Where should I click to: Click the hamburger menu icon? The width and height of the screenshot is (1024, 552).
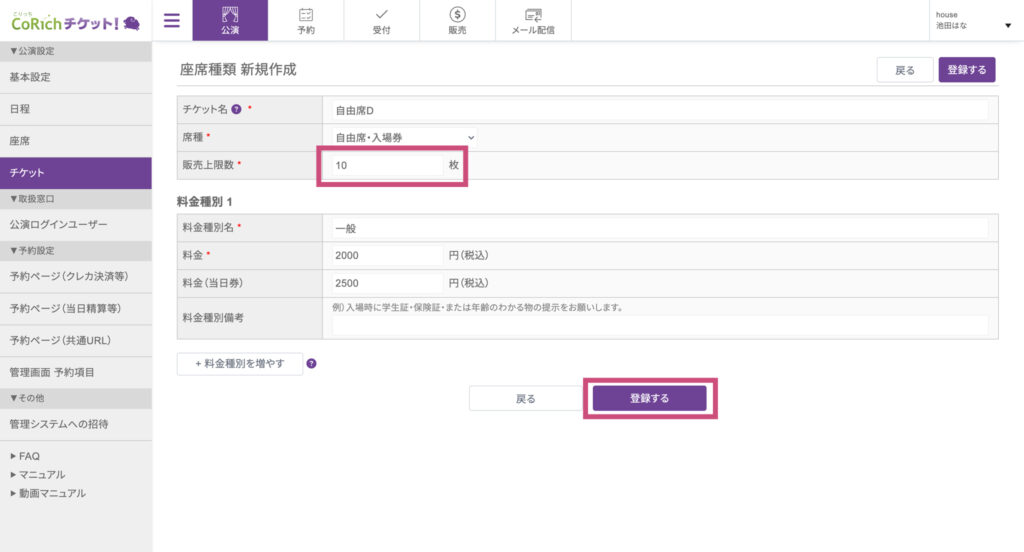pyautogui.click(x=171, y=20)
